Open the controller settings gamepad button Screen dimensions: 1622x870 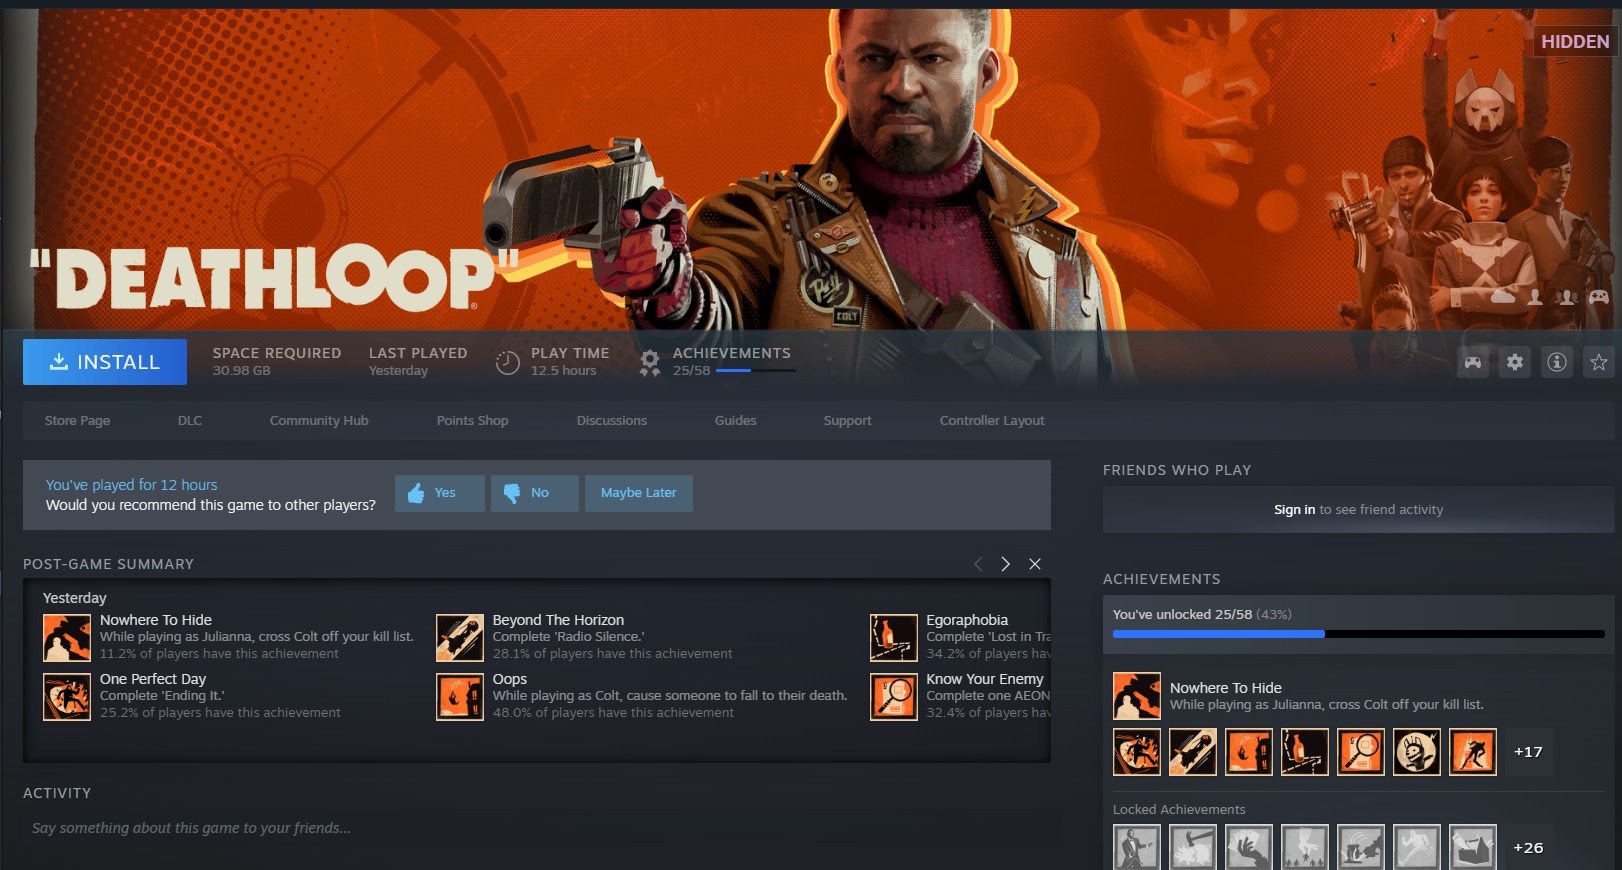tap(1473, 362)
